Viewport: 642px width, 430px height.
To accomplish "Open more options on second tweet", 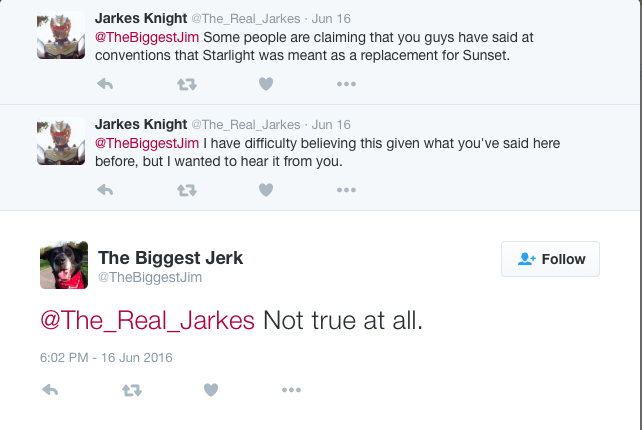I will pyautogui.click(x=346, y=189).
